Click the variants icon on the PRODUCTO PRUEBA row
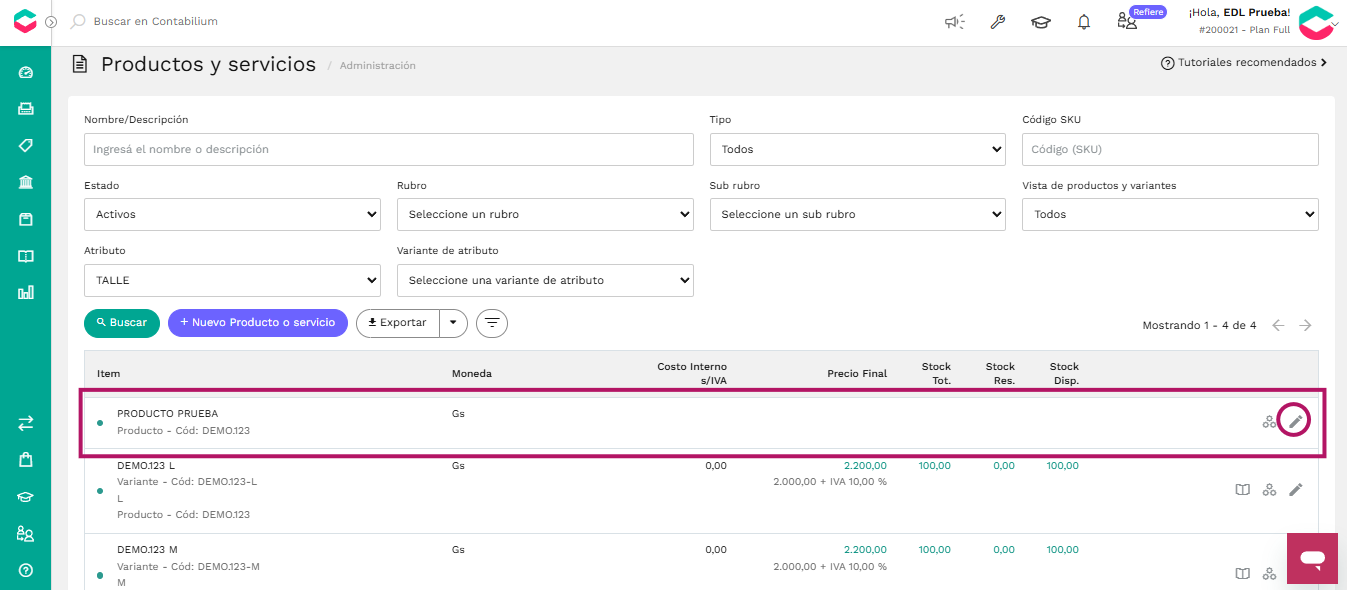The height and width of the screenshot is (590, 1347). pyautogui.click(x=1269, y=421)
